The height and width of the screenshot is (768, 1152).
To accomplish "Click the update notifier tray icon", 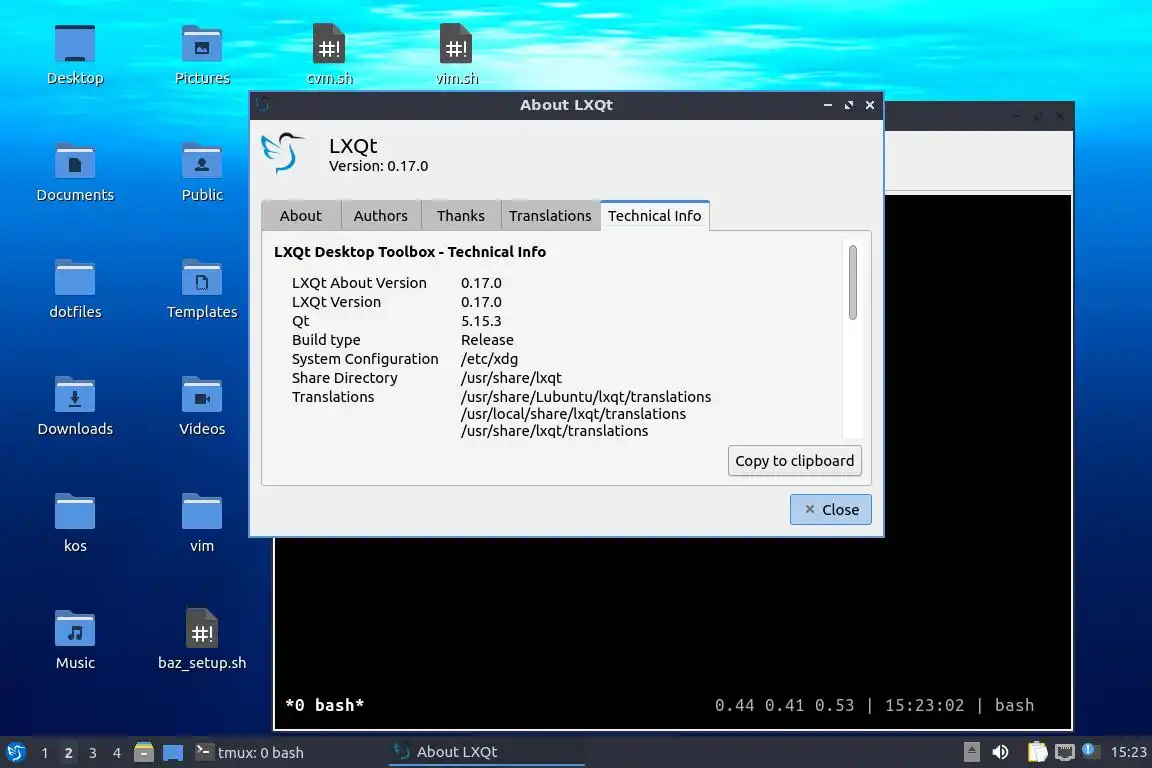I will point(1090,750).
